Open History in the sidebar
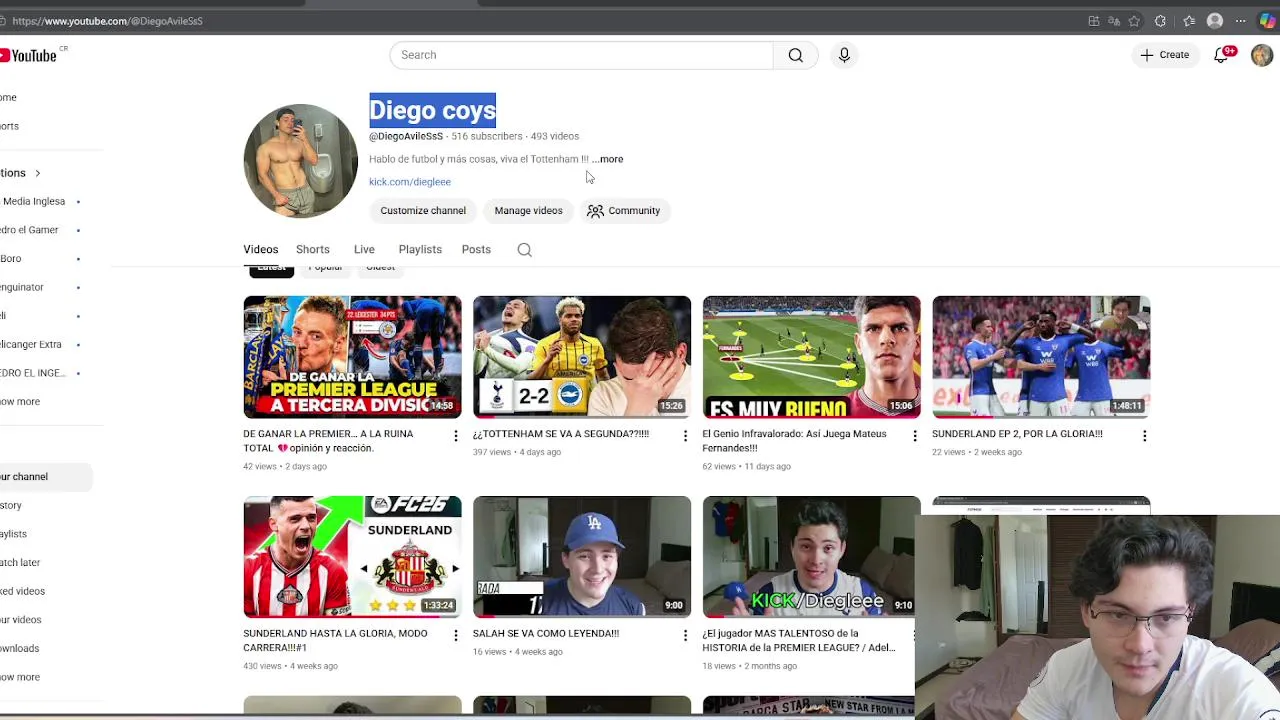This screenshot has height=720, width=1280. click(x=12, y=506)
